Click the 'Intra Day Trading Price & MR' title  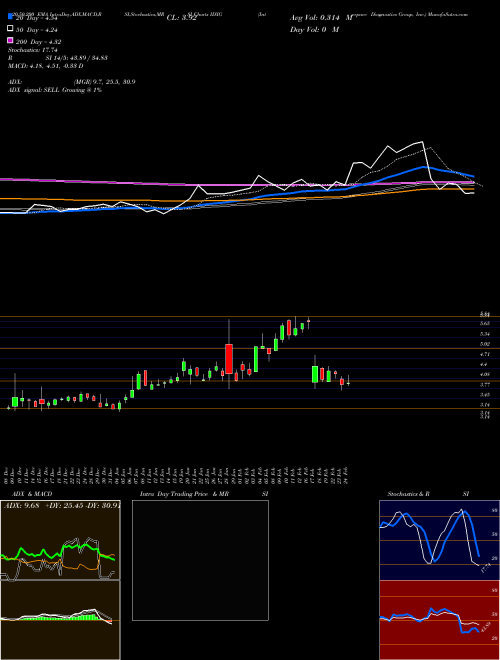[x=184, y=494]
